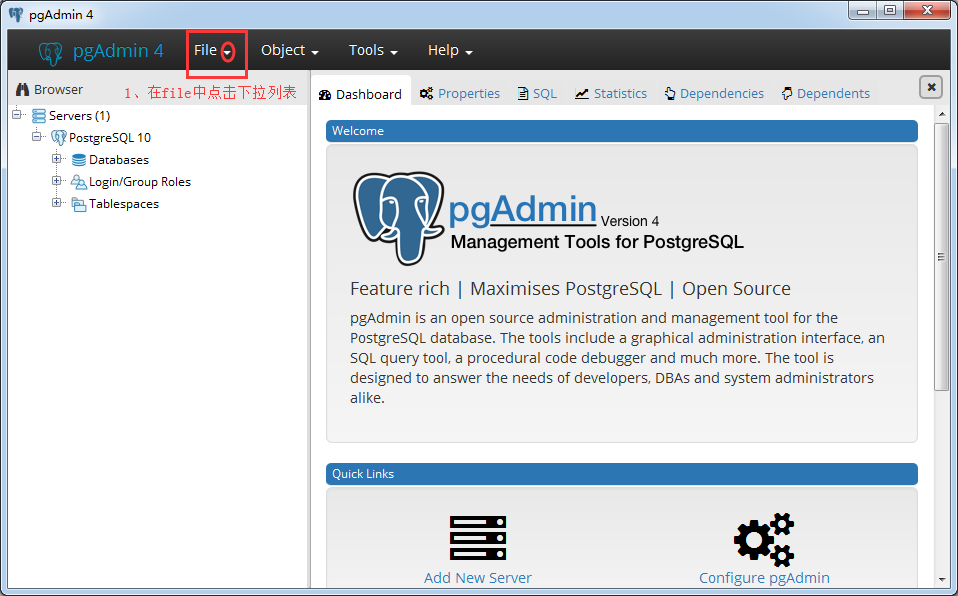
Task: Click the pgAdmin 4 elephant logo in navbar
Action: pyautogui.click(x=51, y=53)
